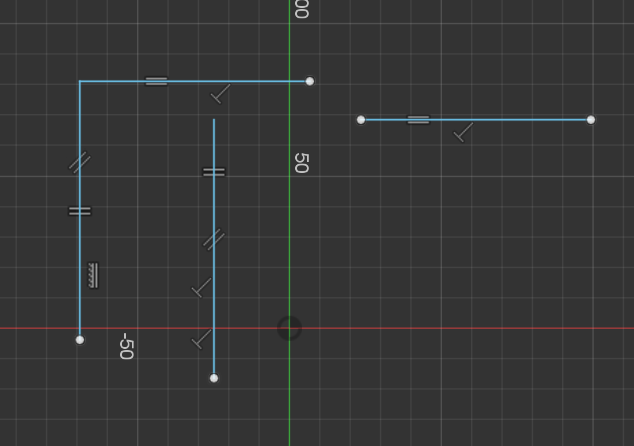634x446 pixels.
Task: Click perpendicular constraint icon below top horizontal line
Action: [221, 94]
